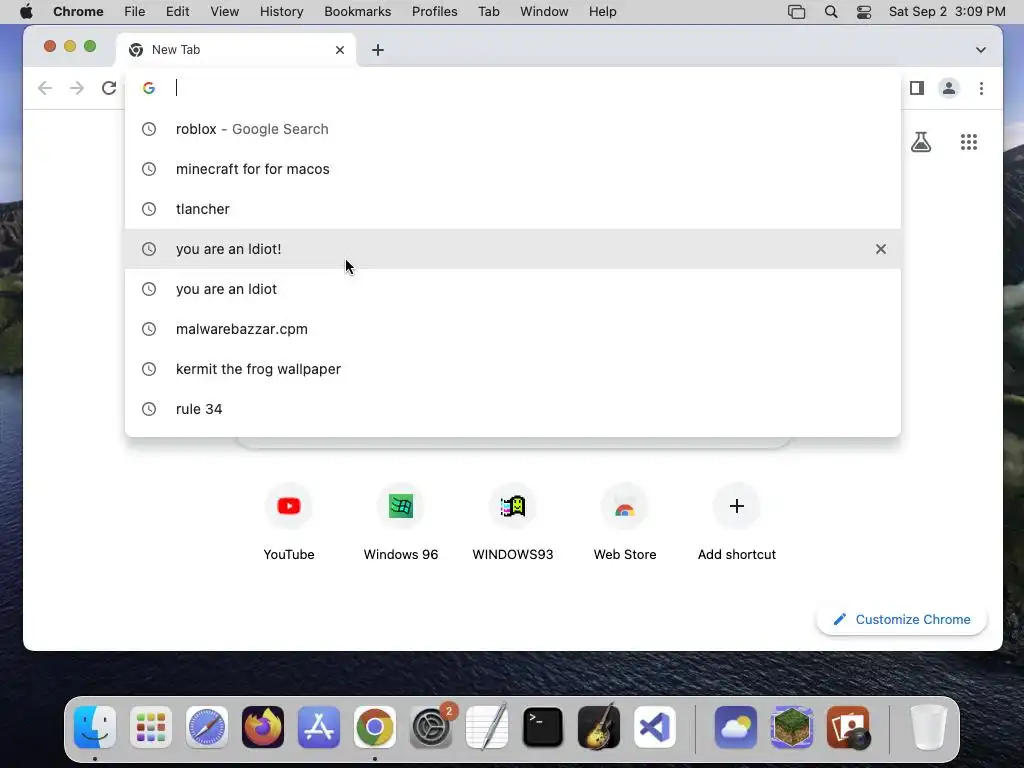1024x768 pixels.
Task: Open the Google apps grid
Action: pos(969,142)
